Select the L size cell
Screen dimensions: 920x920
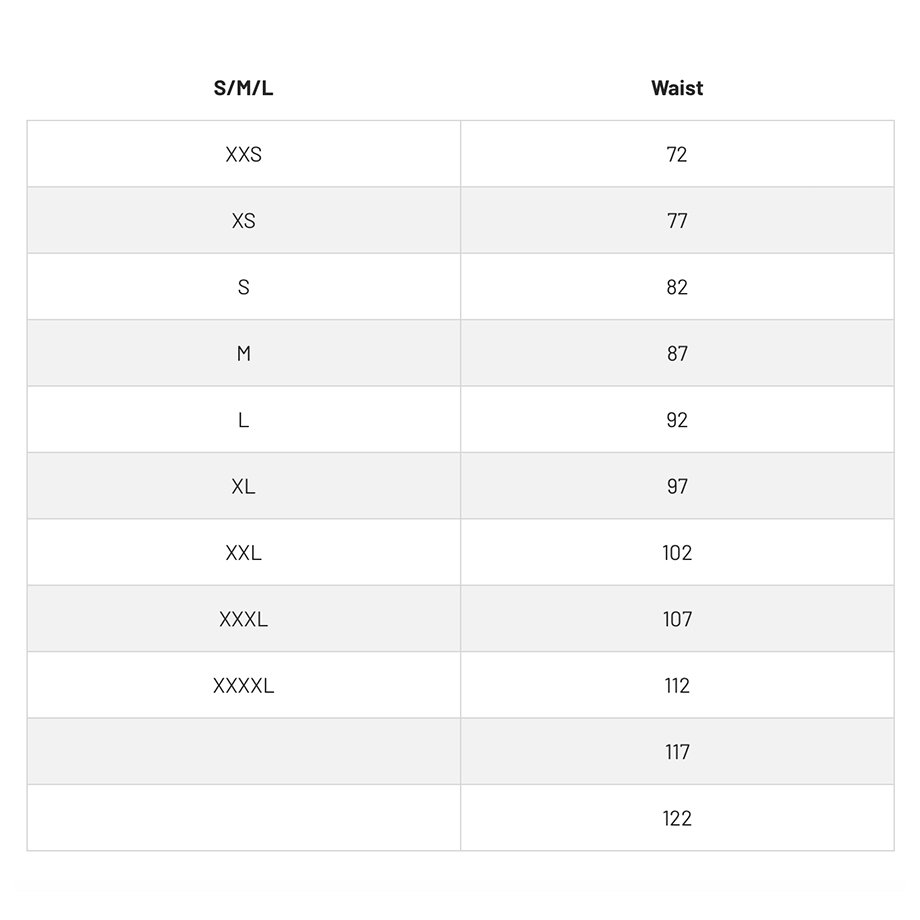pos(243,420)
